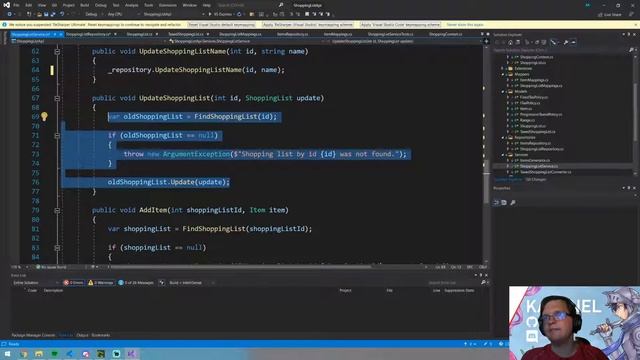Click the Never show this again link
The height and width of the screenshot is (360, 640).
click(464, 25)
